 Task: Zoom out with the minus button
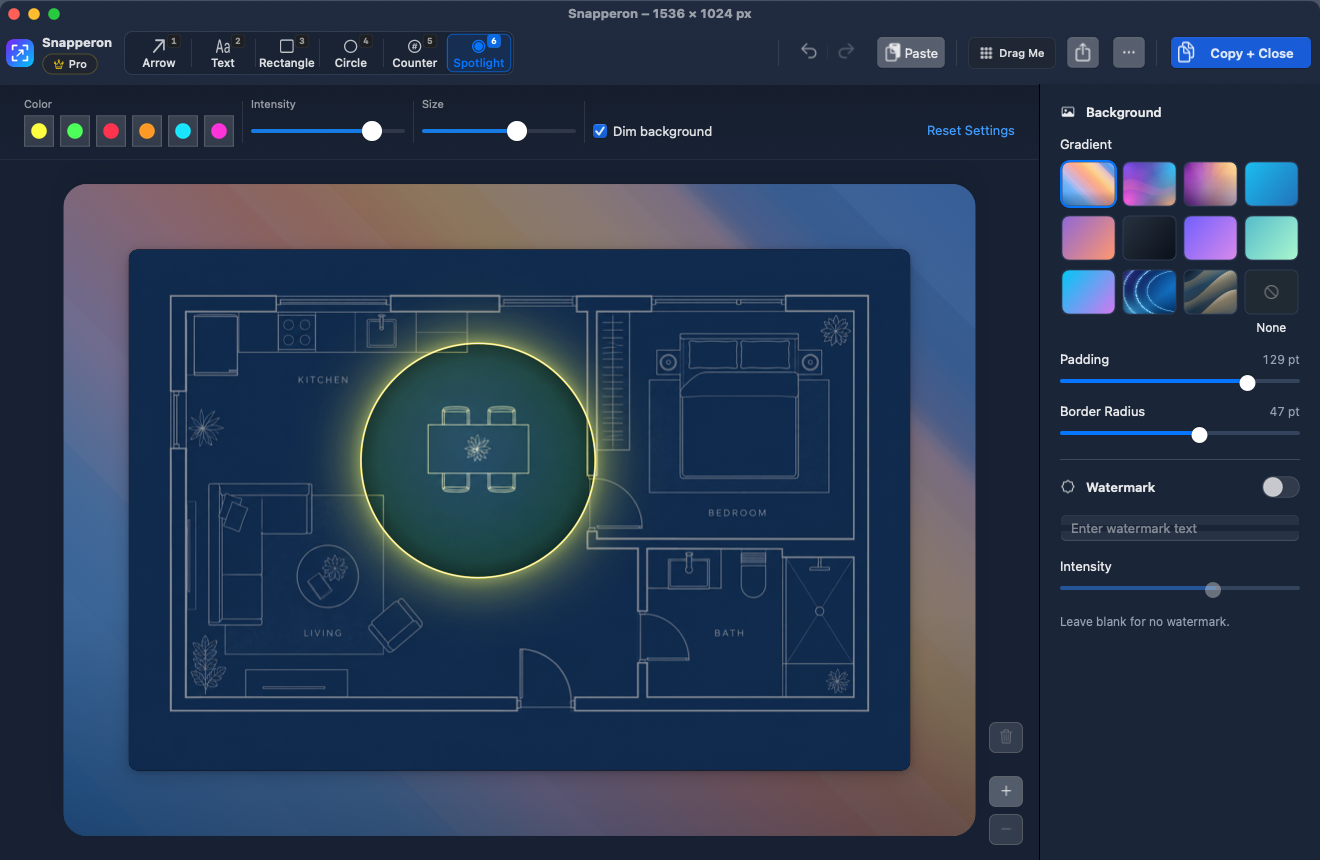point(1006,829)
